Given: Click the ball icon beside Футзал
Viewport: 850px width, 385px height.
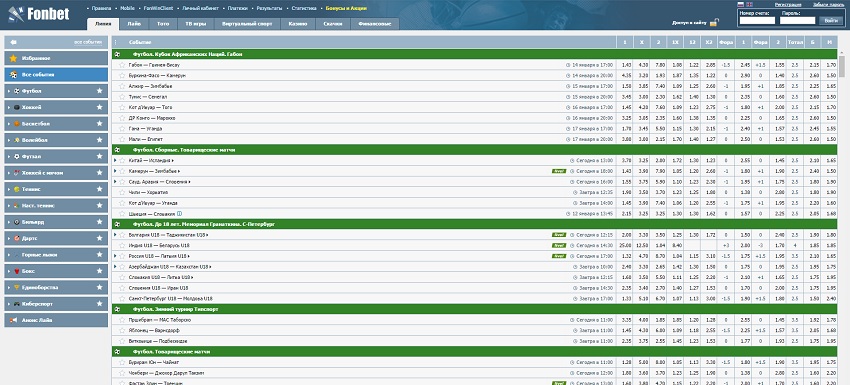Looking at the screenshot, I should click(17, 157).
